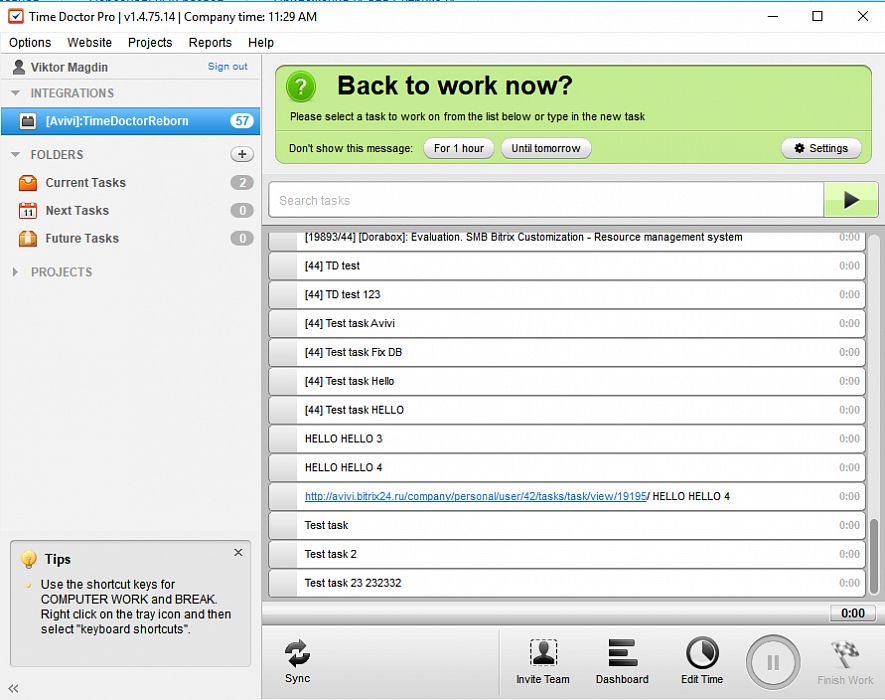Click the Finish Work flag icon
The image size is (885, 700).
coord(845,655)
